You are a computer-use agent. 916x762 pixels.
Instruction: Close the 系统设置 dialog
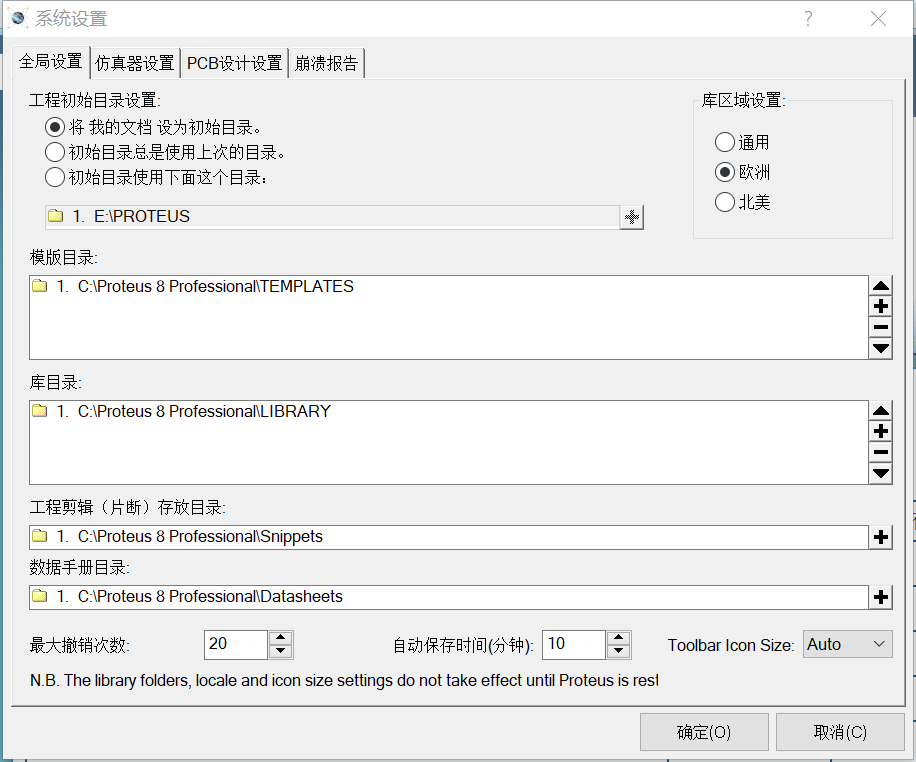click(878, 19)
